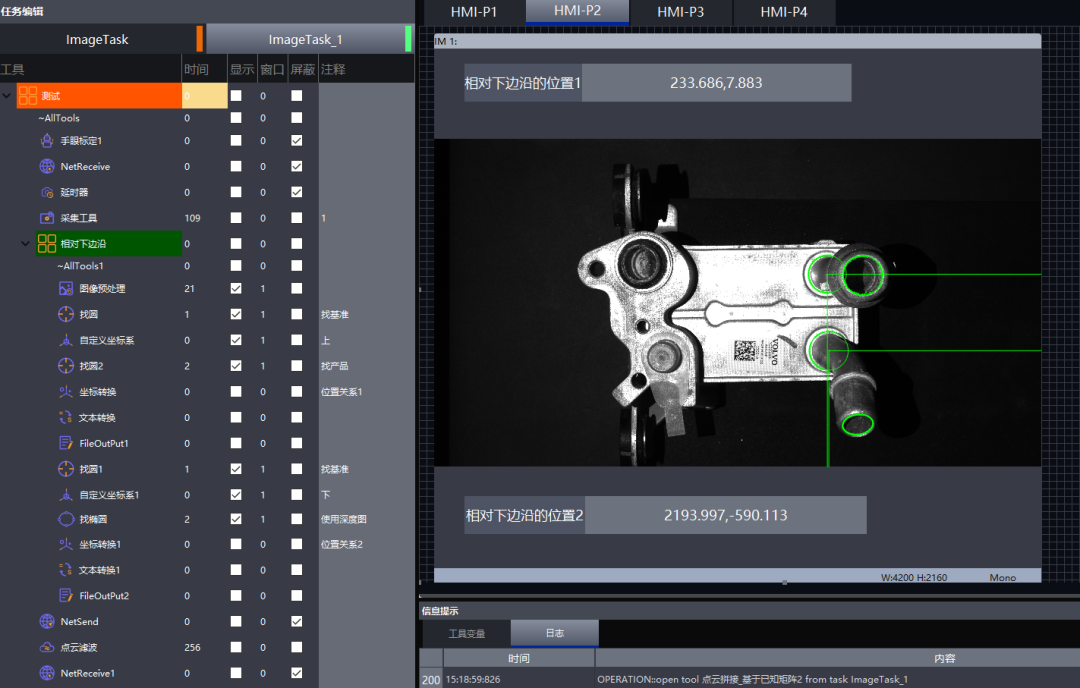Select the 点云滤波 cloud icon
1080x688 pixels.
coord(46,648)
